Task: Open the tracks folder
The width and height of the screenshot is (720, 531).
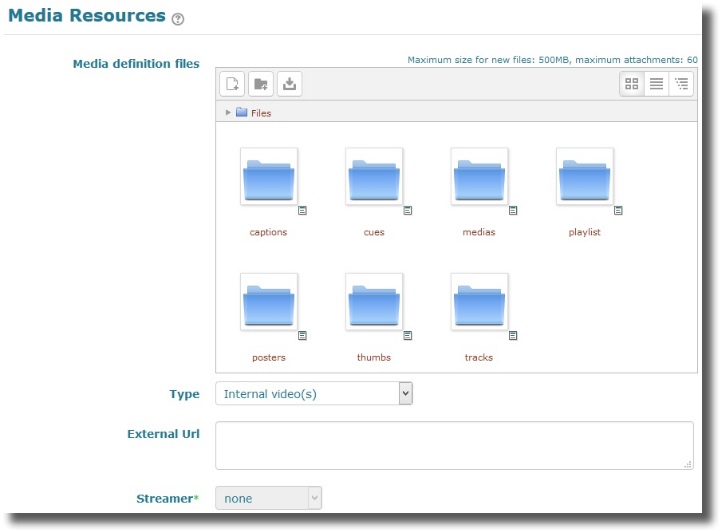Action: coord(479,303)
